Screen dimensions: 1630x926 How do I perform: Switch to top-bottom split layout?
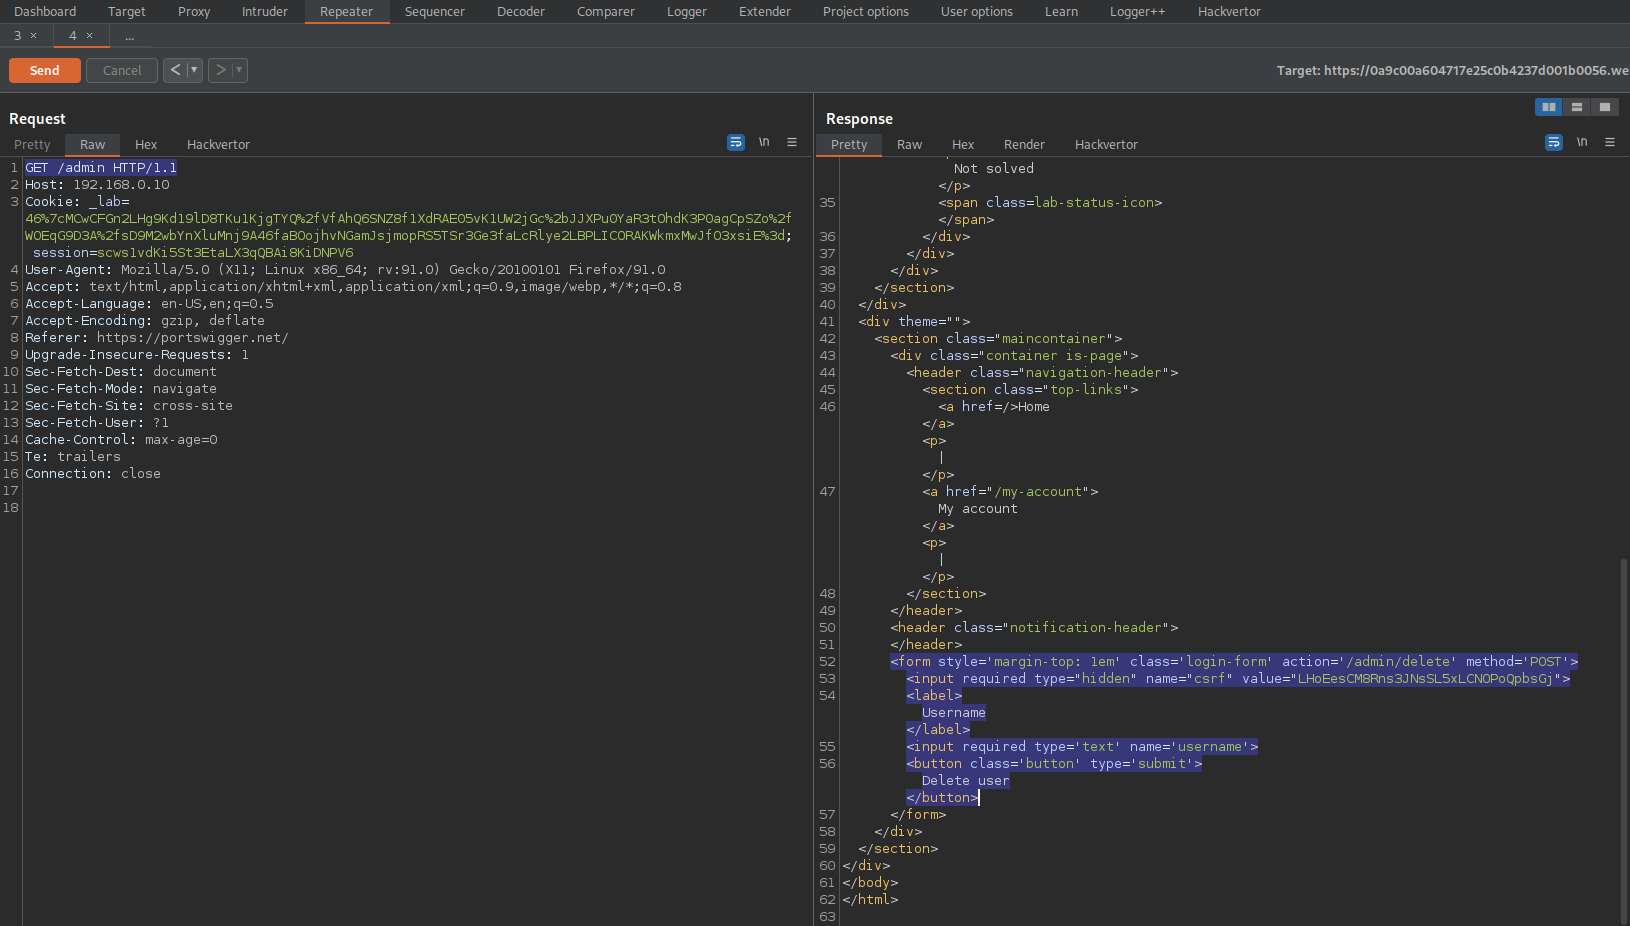click(x=1577, y=107)
